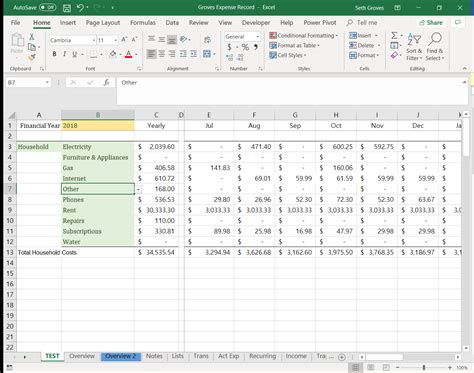
Task: Open the Sort & Filter menu
Action: click(414, 46)
